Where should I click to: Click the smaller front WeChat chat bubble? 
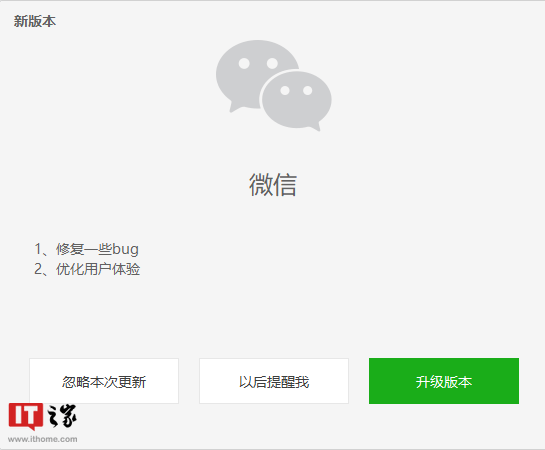[x=296, y=100]
